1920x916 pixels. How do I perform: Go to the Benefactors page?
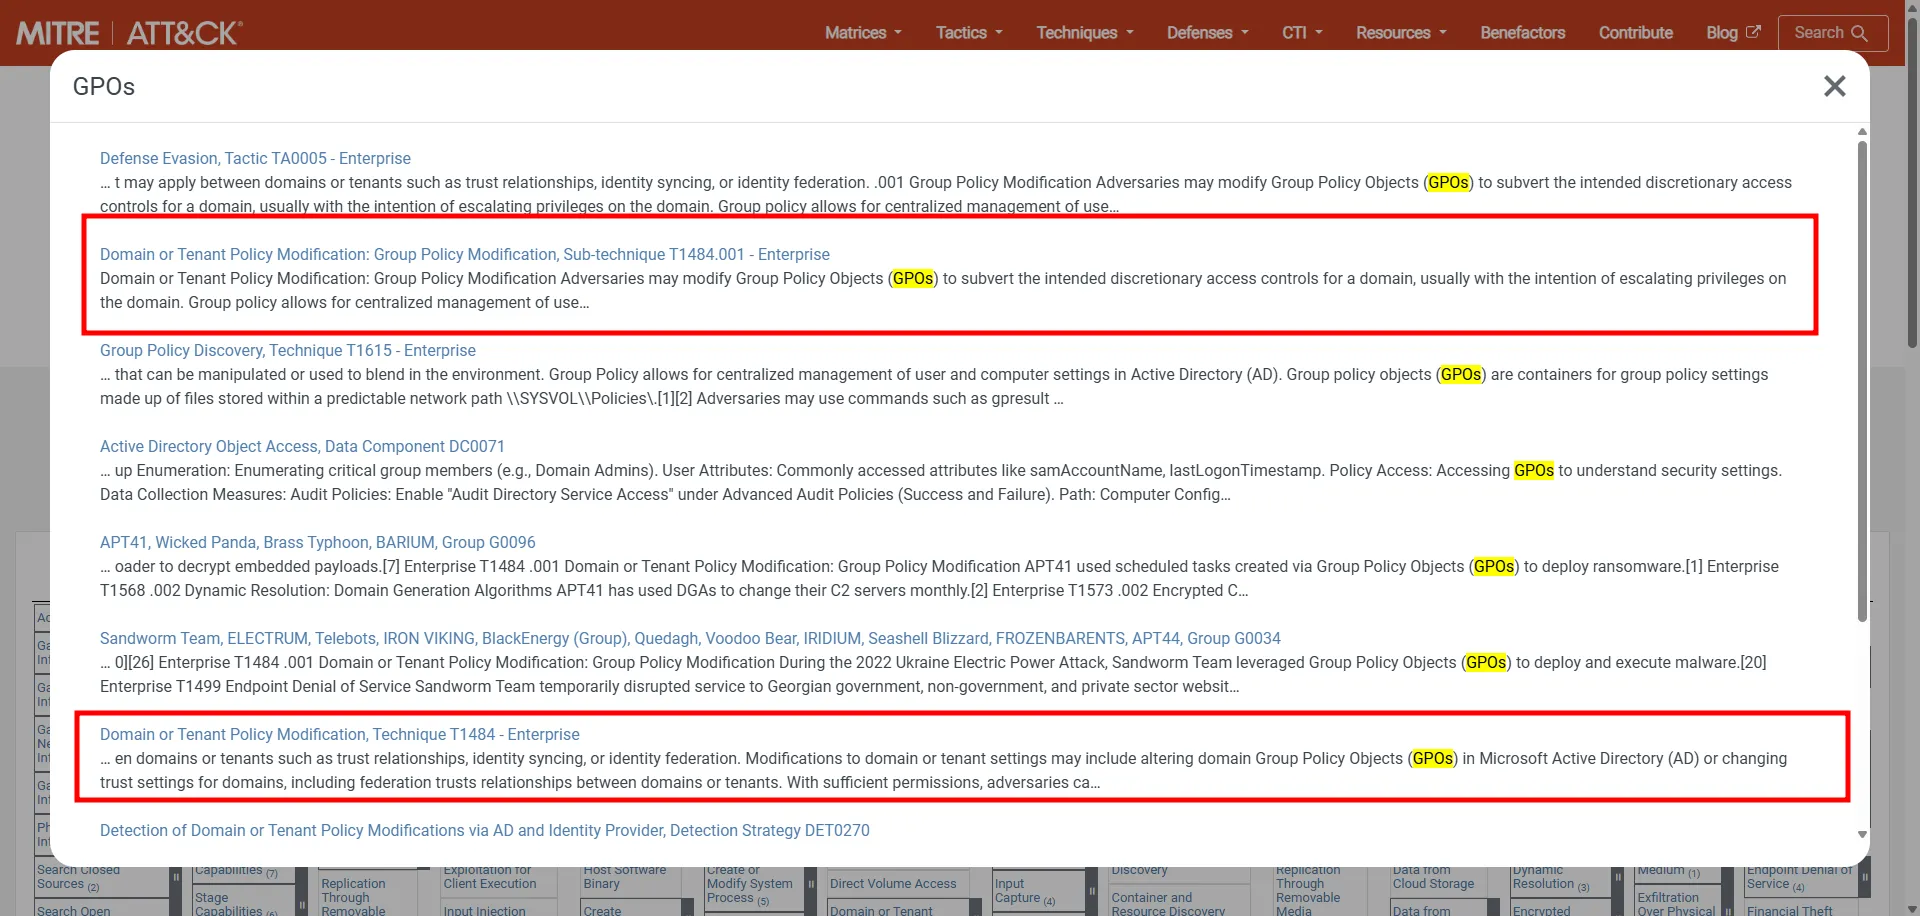point(1522,33)
